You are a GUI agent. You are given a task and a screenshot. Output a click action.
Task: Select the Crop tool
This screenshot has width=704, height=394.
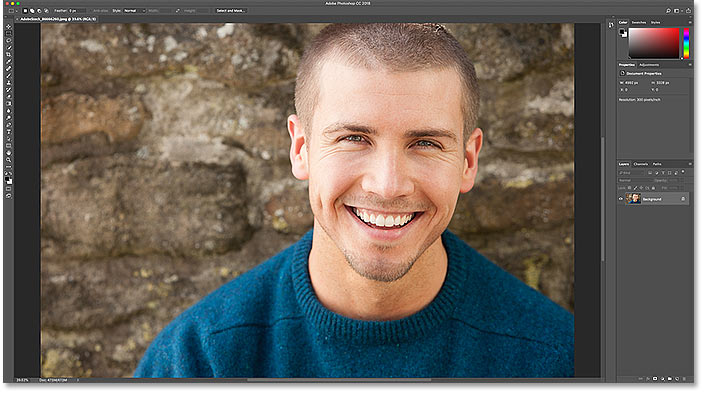[9, 54]
